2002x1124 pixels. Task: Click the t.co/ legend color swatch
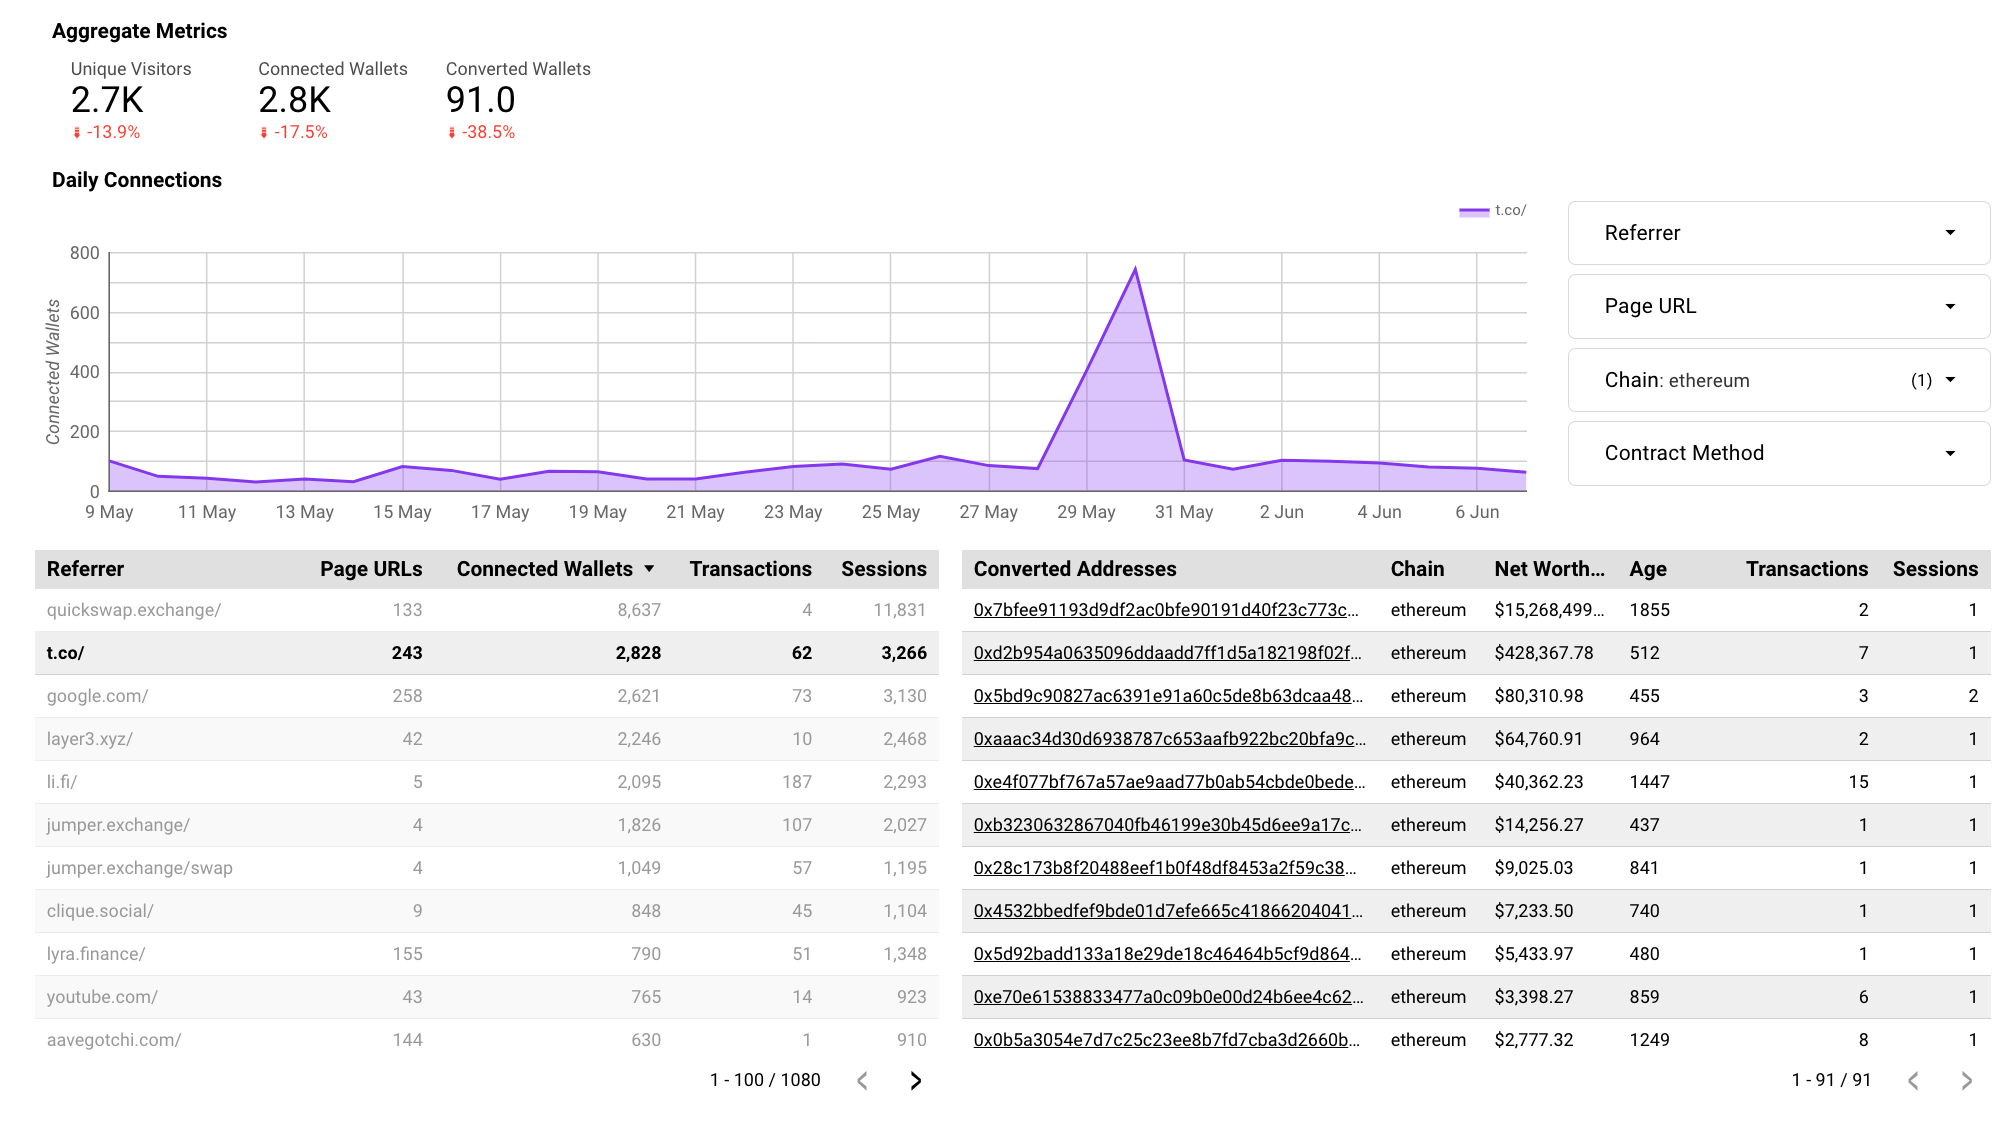pos(1473,211)
